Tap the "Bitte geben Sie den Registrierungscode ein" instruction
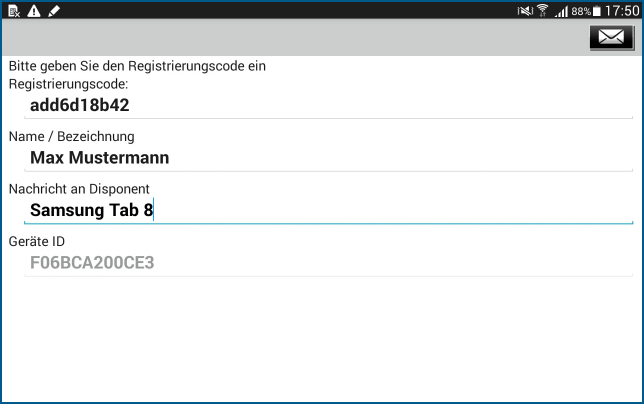Image resolution: width=644 pixels, height=404 pixels. tap(137, 67)
